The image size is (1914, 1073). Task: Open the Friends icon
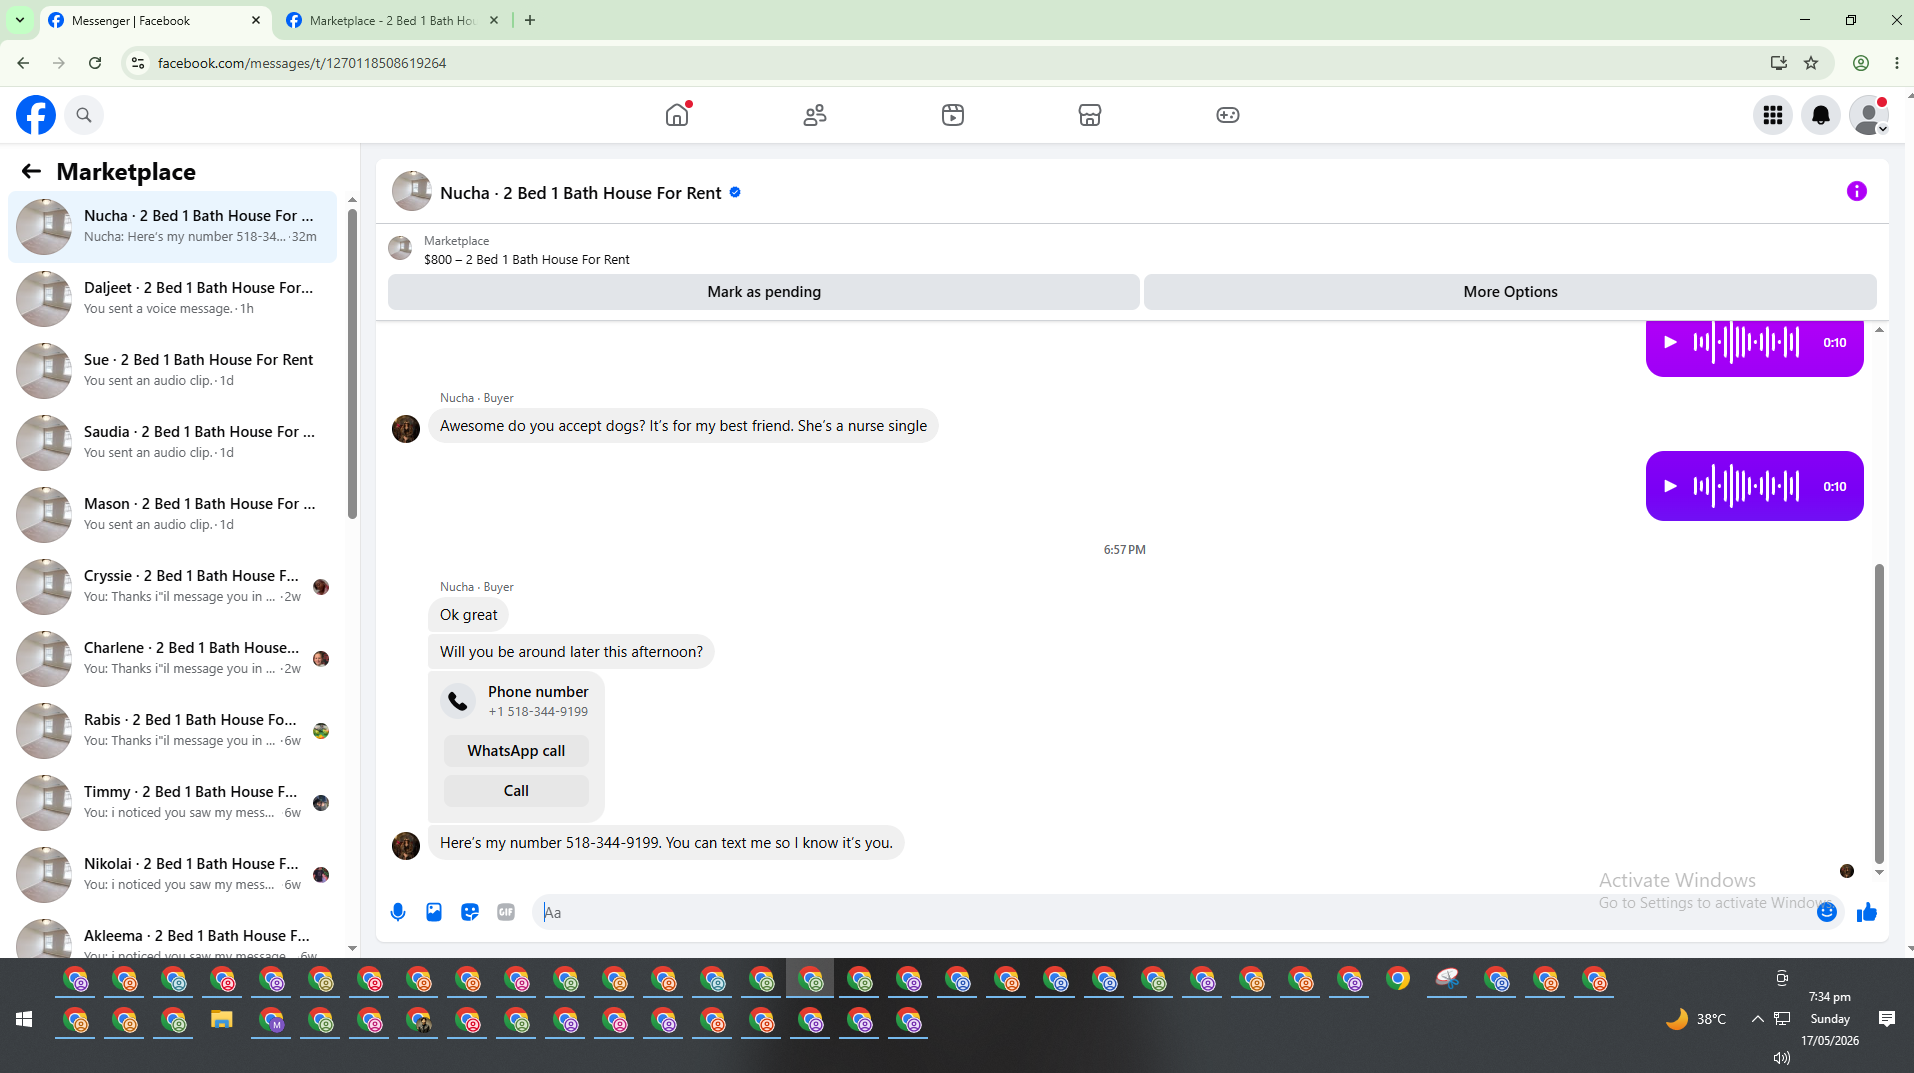point(815,115)
